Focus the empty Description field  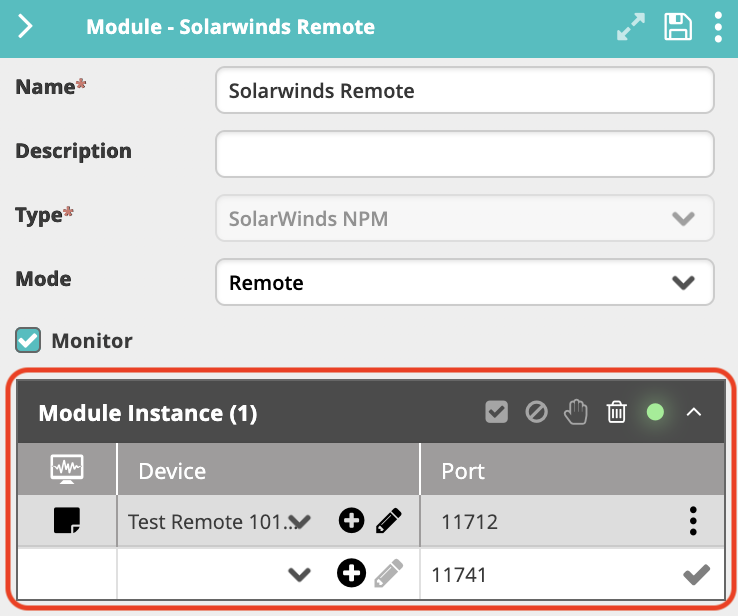point(465,154)
